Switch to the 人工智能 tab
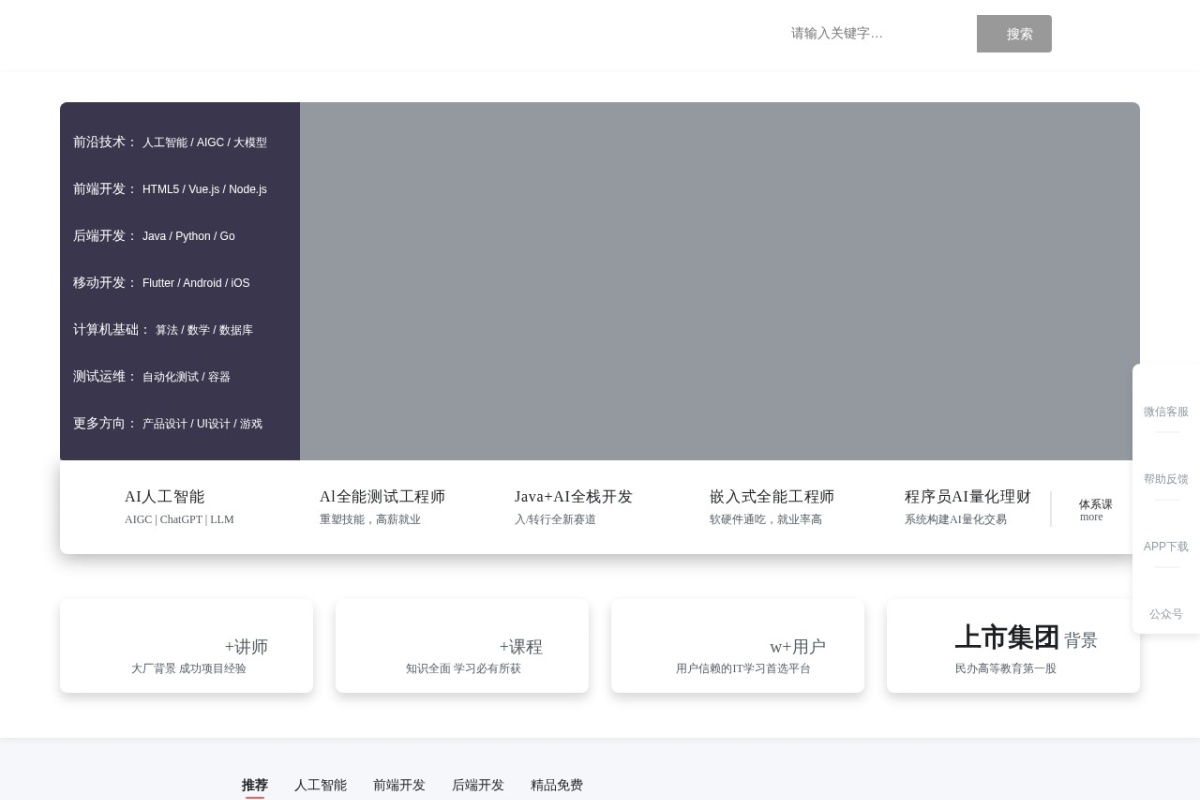The height and width of the screenshot is (800, 1200). [x=320, y=786]
